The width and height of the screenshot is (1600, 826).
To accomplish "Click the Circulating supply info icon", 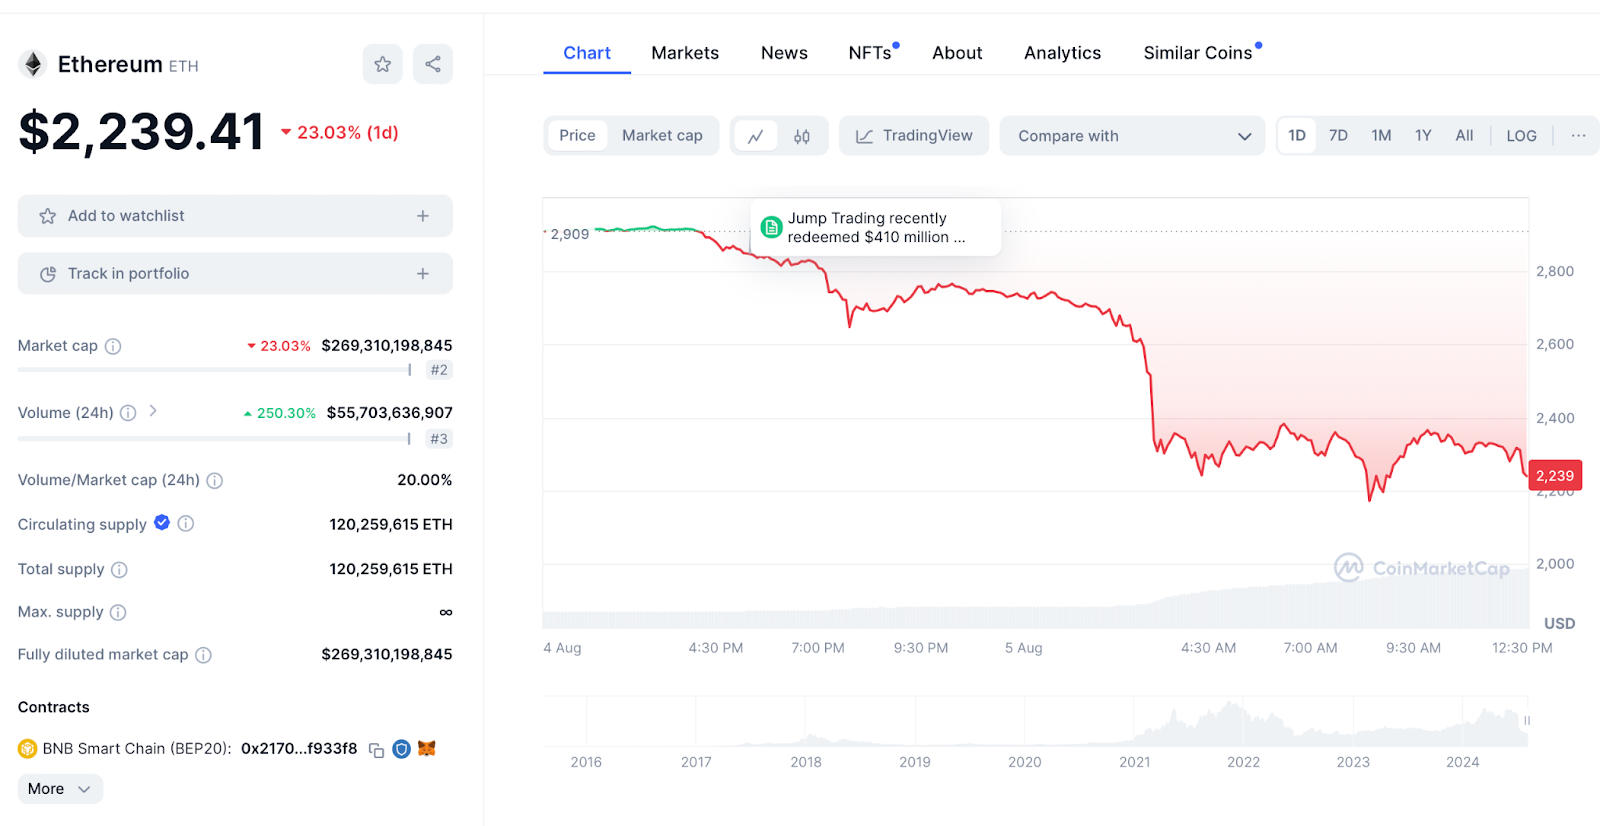I will 186,523.
